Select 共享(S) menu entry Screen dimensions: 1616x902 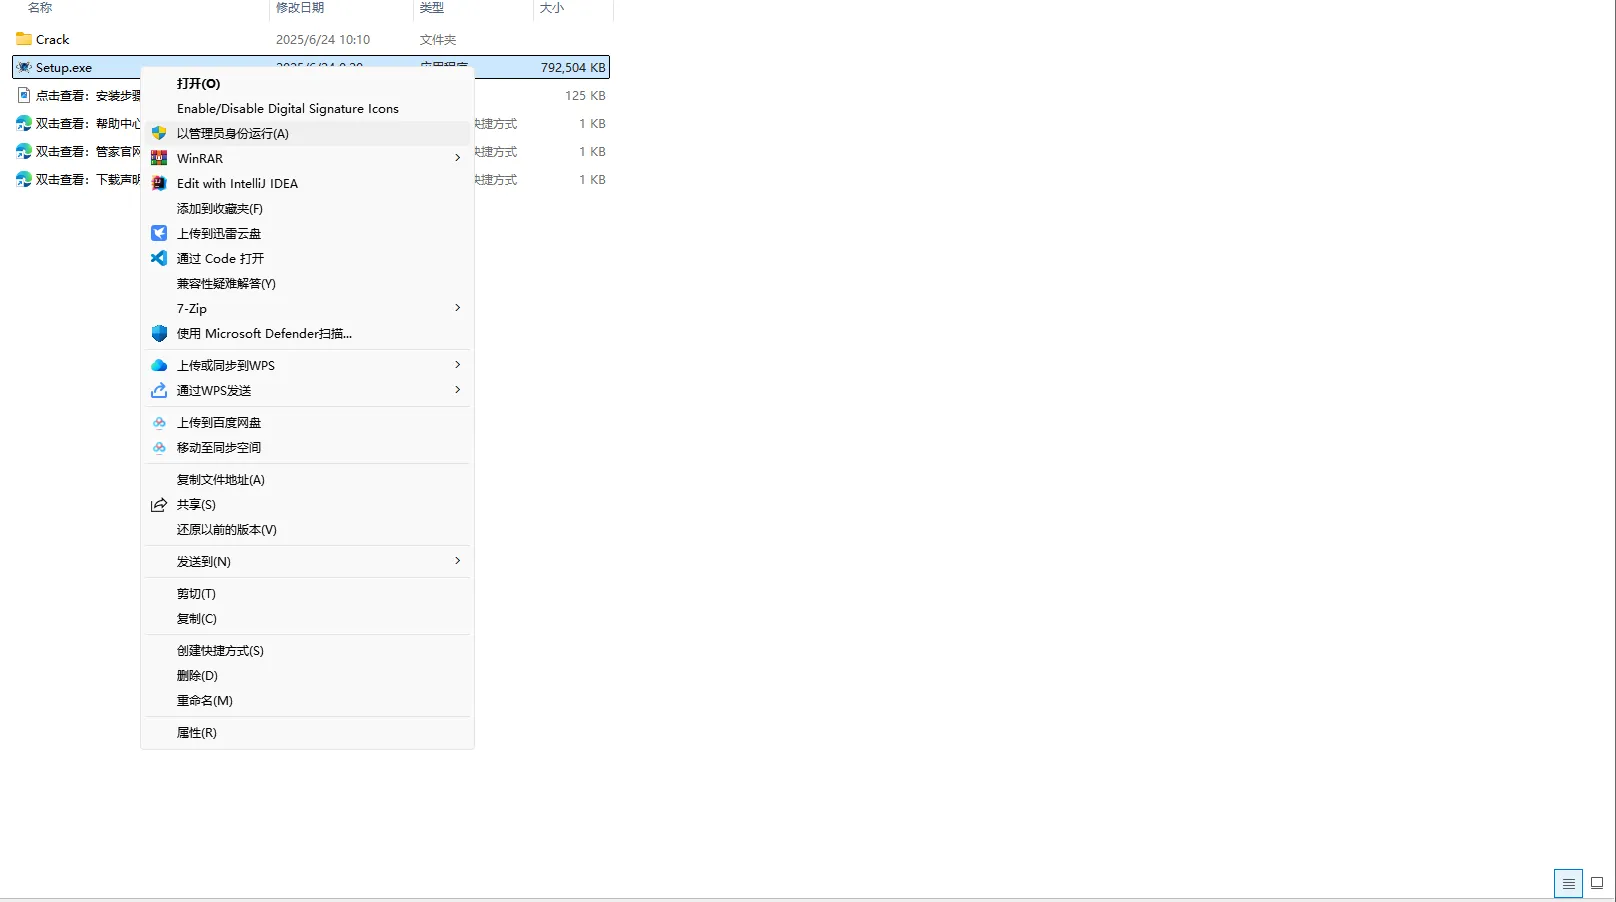307,504
